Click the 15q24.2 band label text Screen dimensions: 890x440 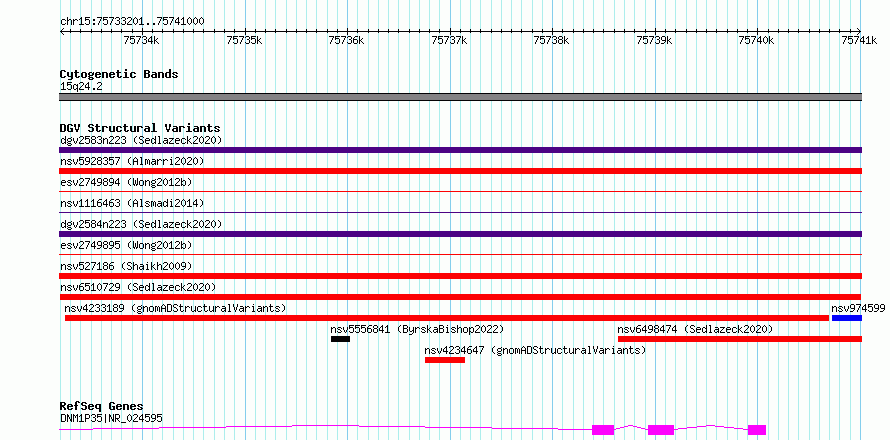81,87
